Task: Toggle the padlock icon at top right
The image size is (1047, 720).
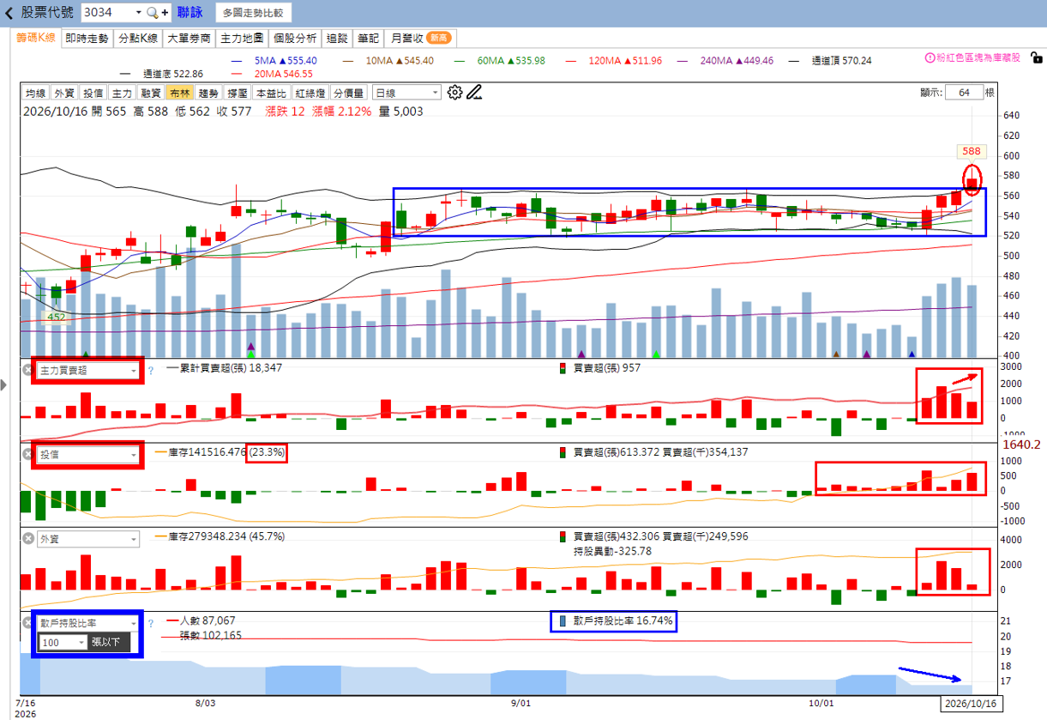Action: point(1036,58)
